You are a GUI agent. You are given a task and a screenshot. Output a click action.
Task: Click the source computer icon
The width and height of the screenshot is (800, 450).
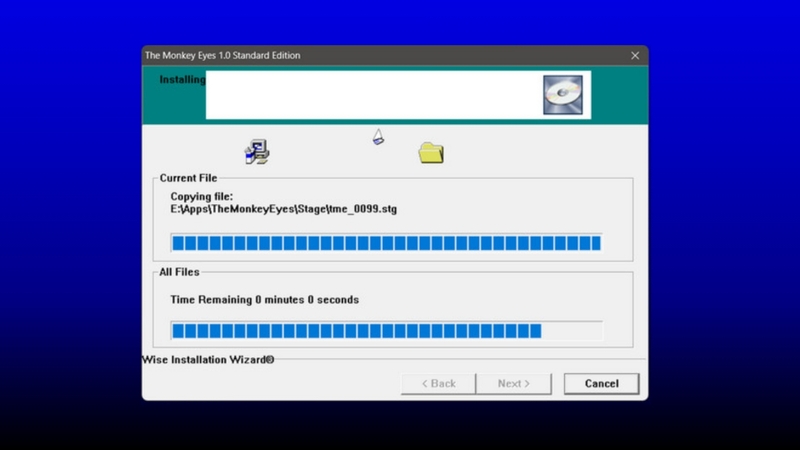point(257,152)
